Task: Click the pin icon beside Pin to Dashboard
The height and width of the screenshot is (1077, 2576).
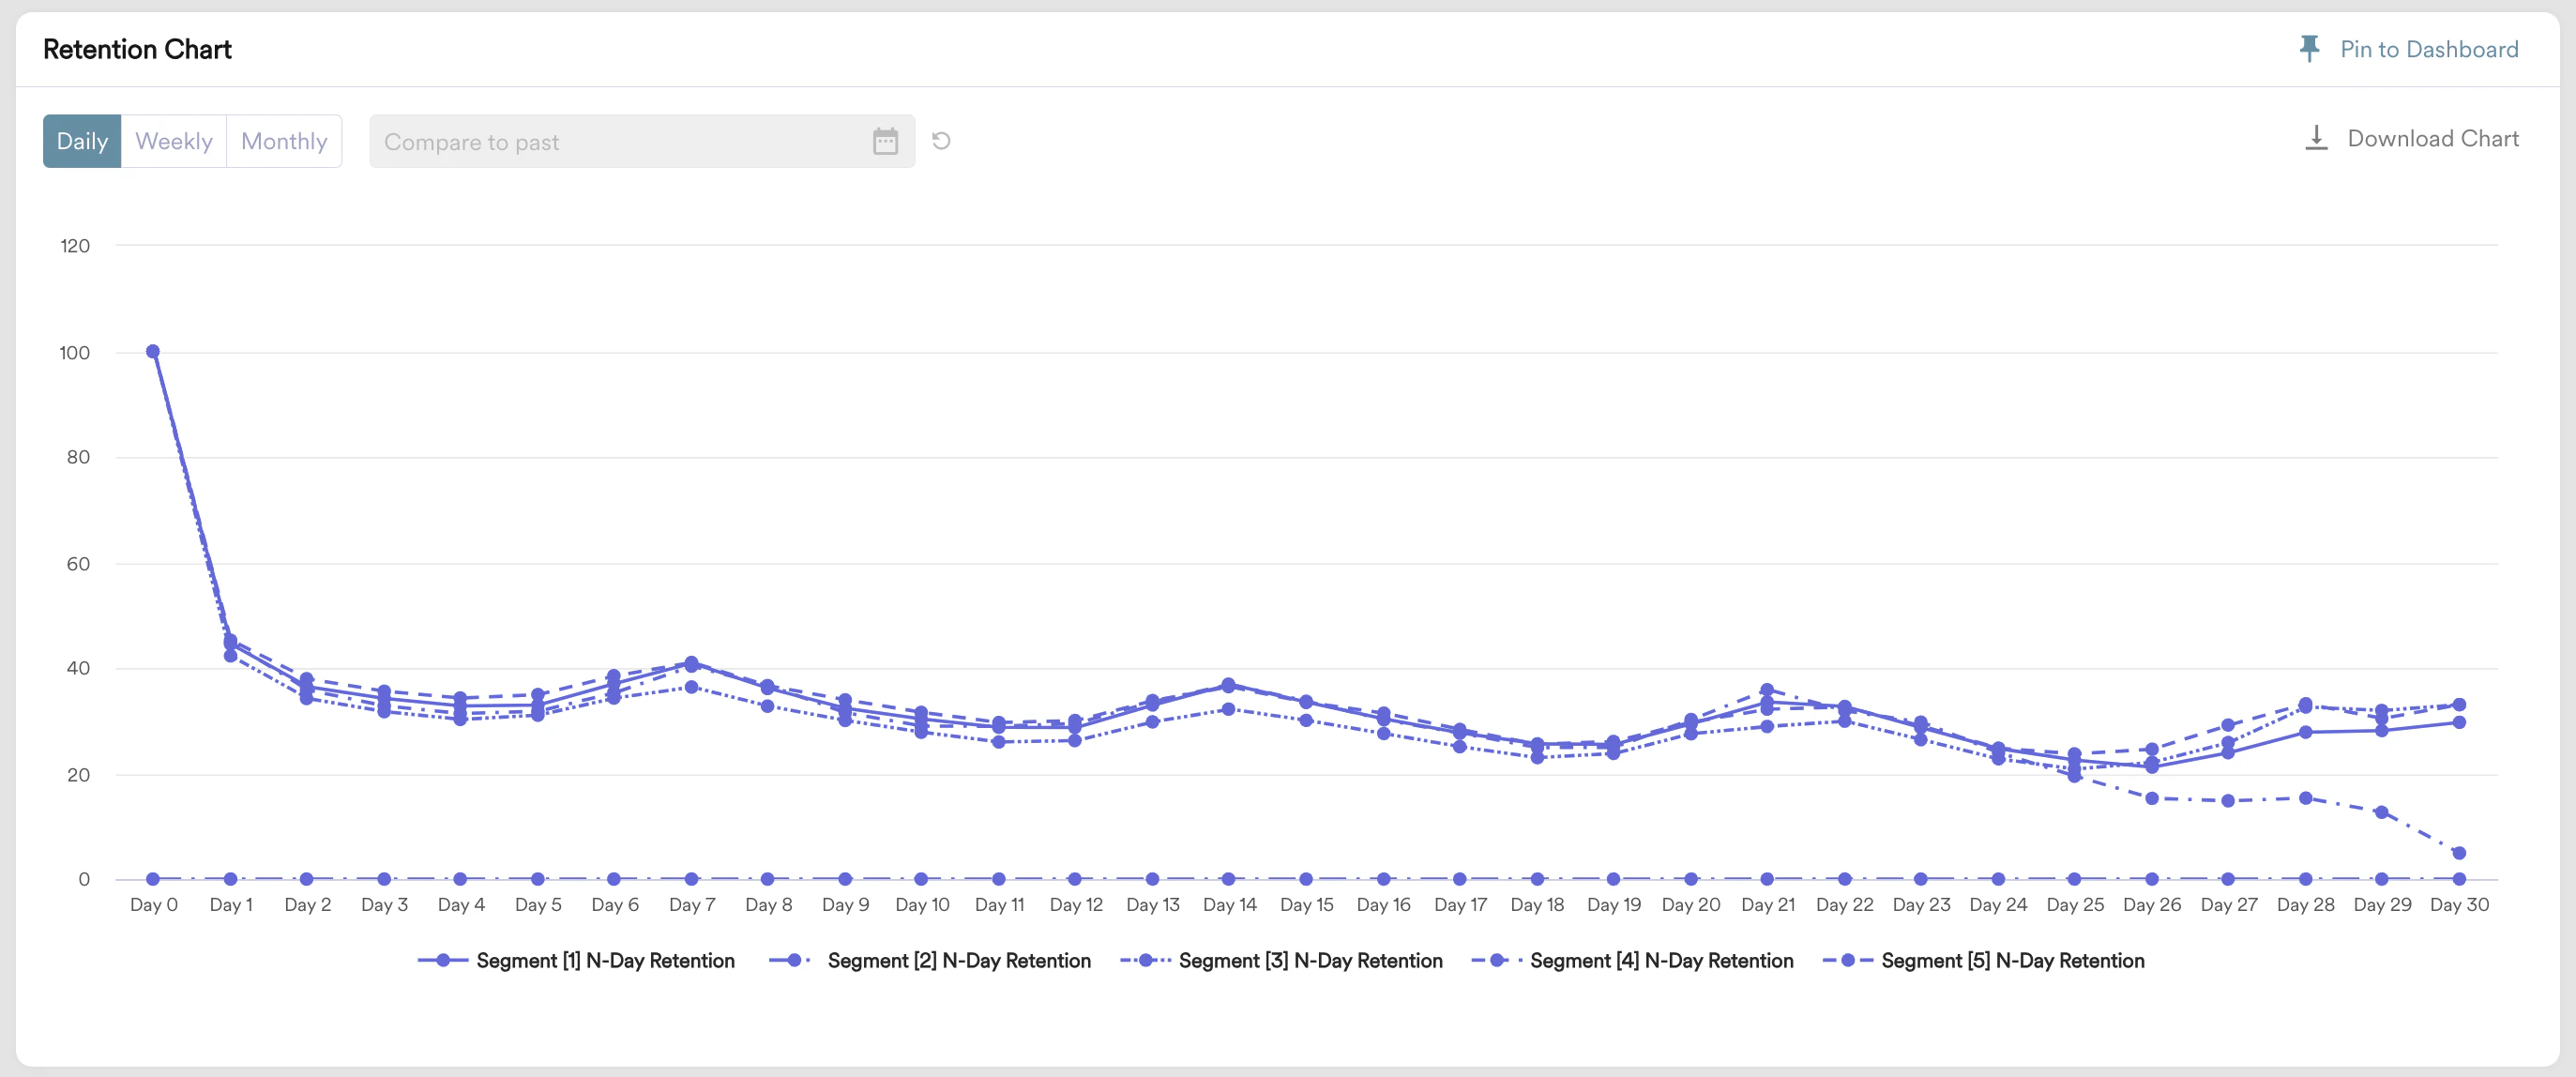Action: 2308,48
